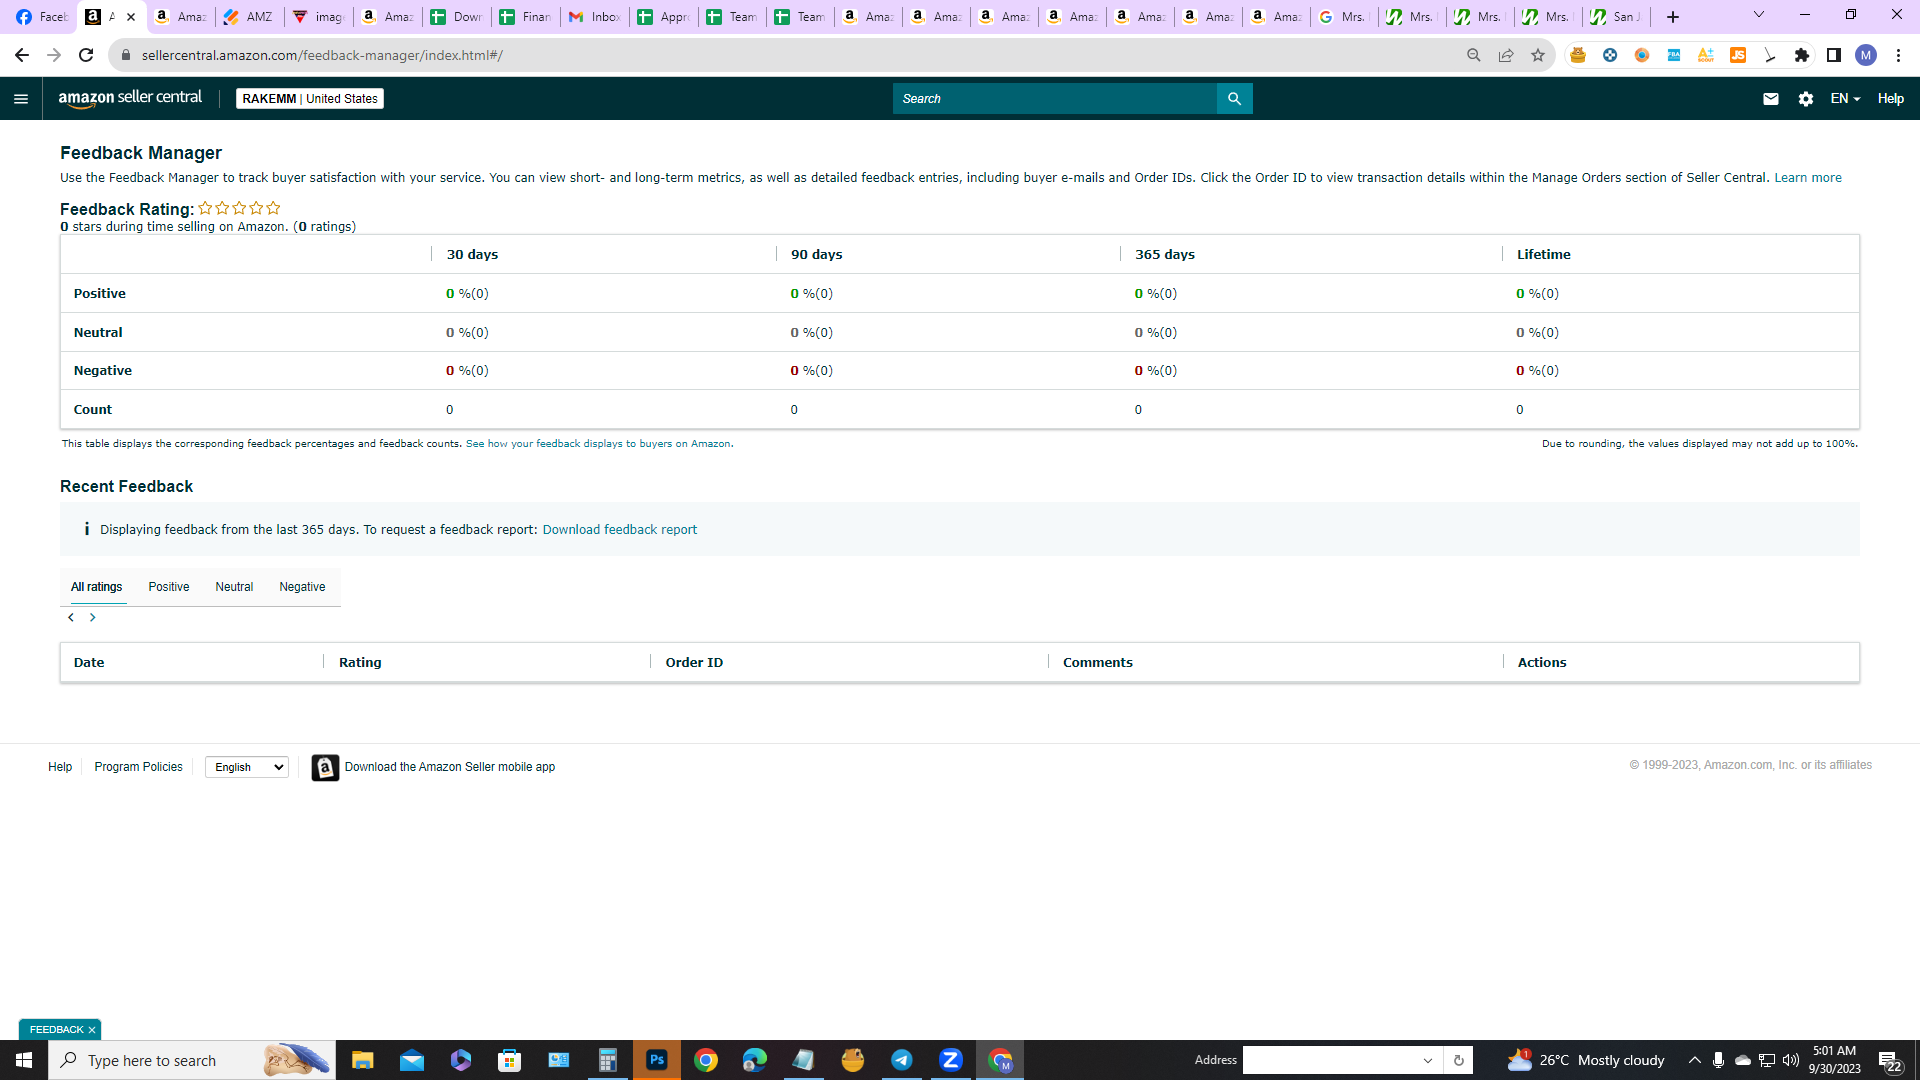Open a new browser tab with plus

[x=1673, y=17]
